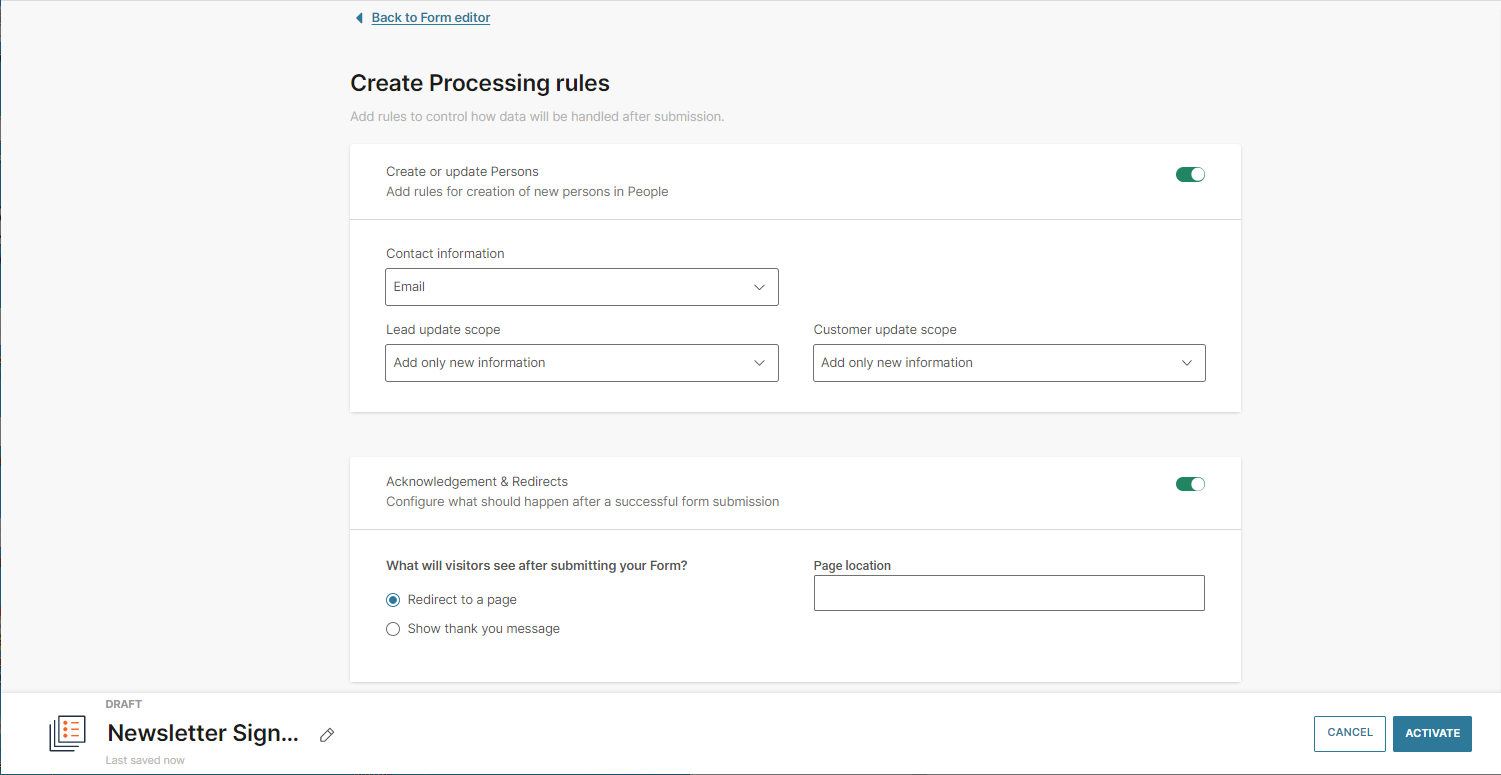Click the DRAFT status label
Screen dimensions: 1501x775
[124, 705]
